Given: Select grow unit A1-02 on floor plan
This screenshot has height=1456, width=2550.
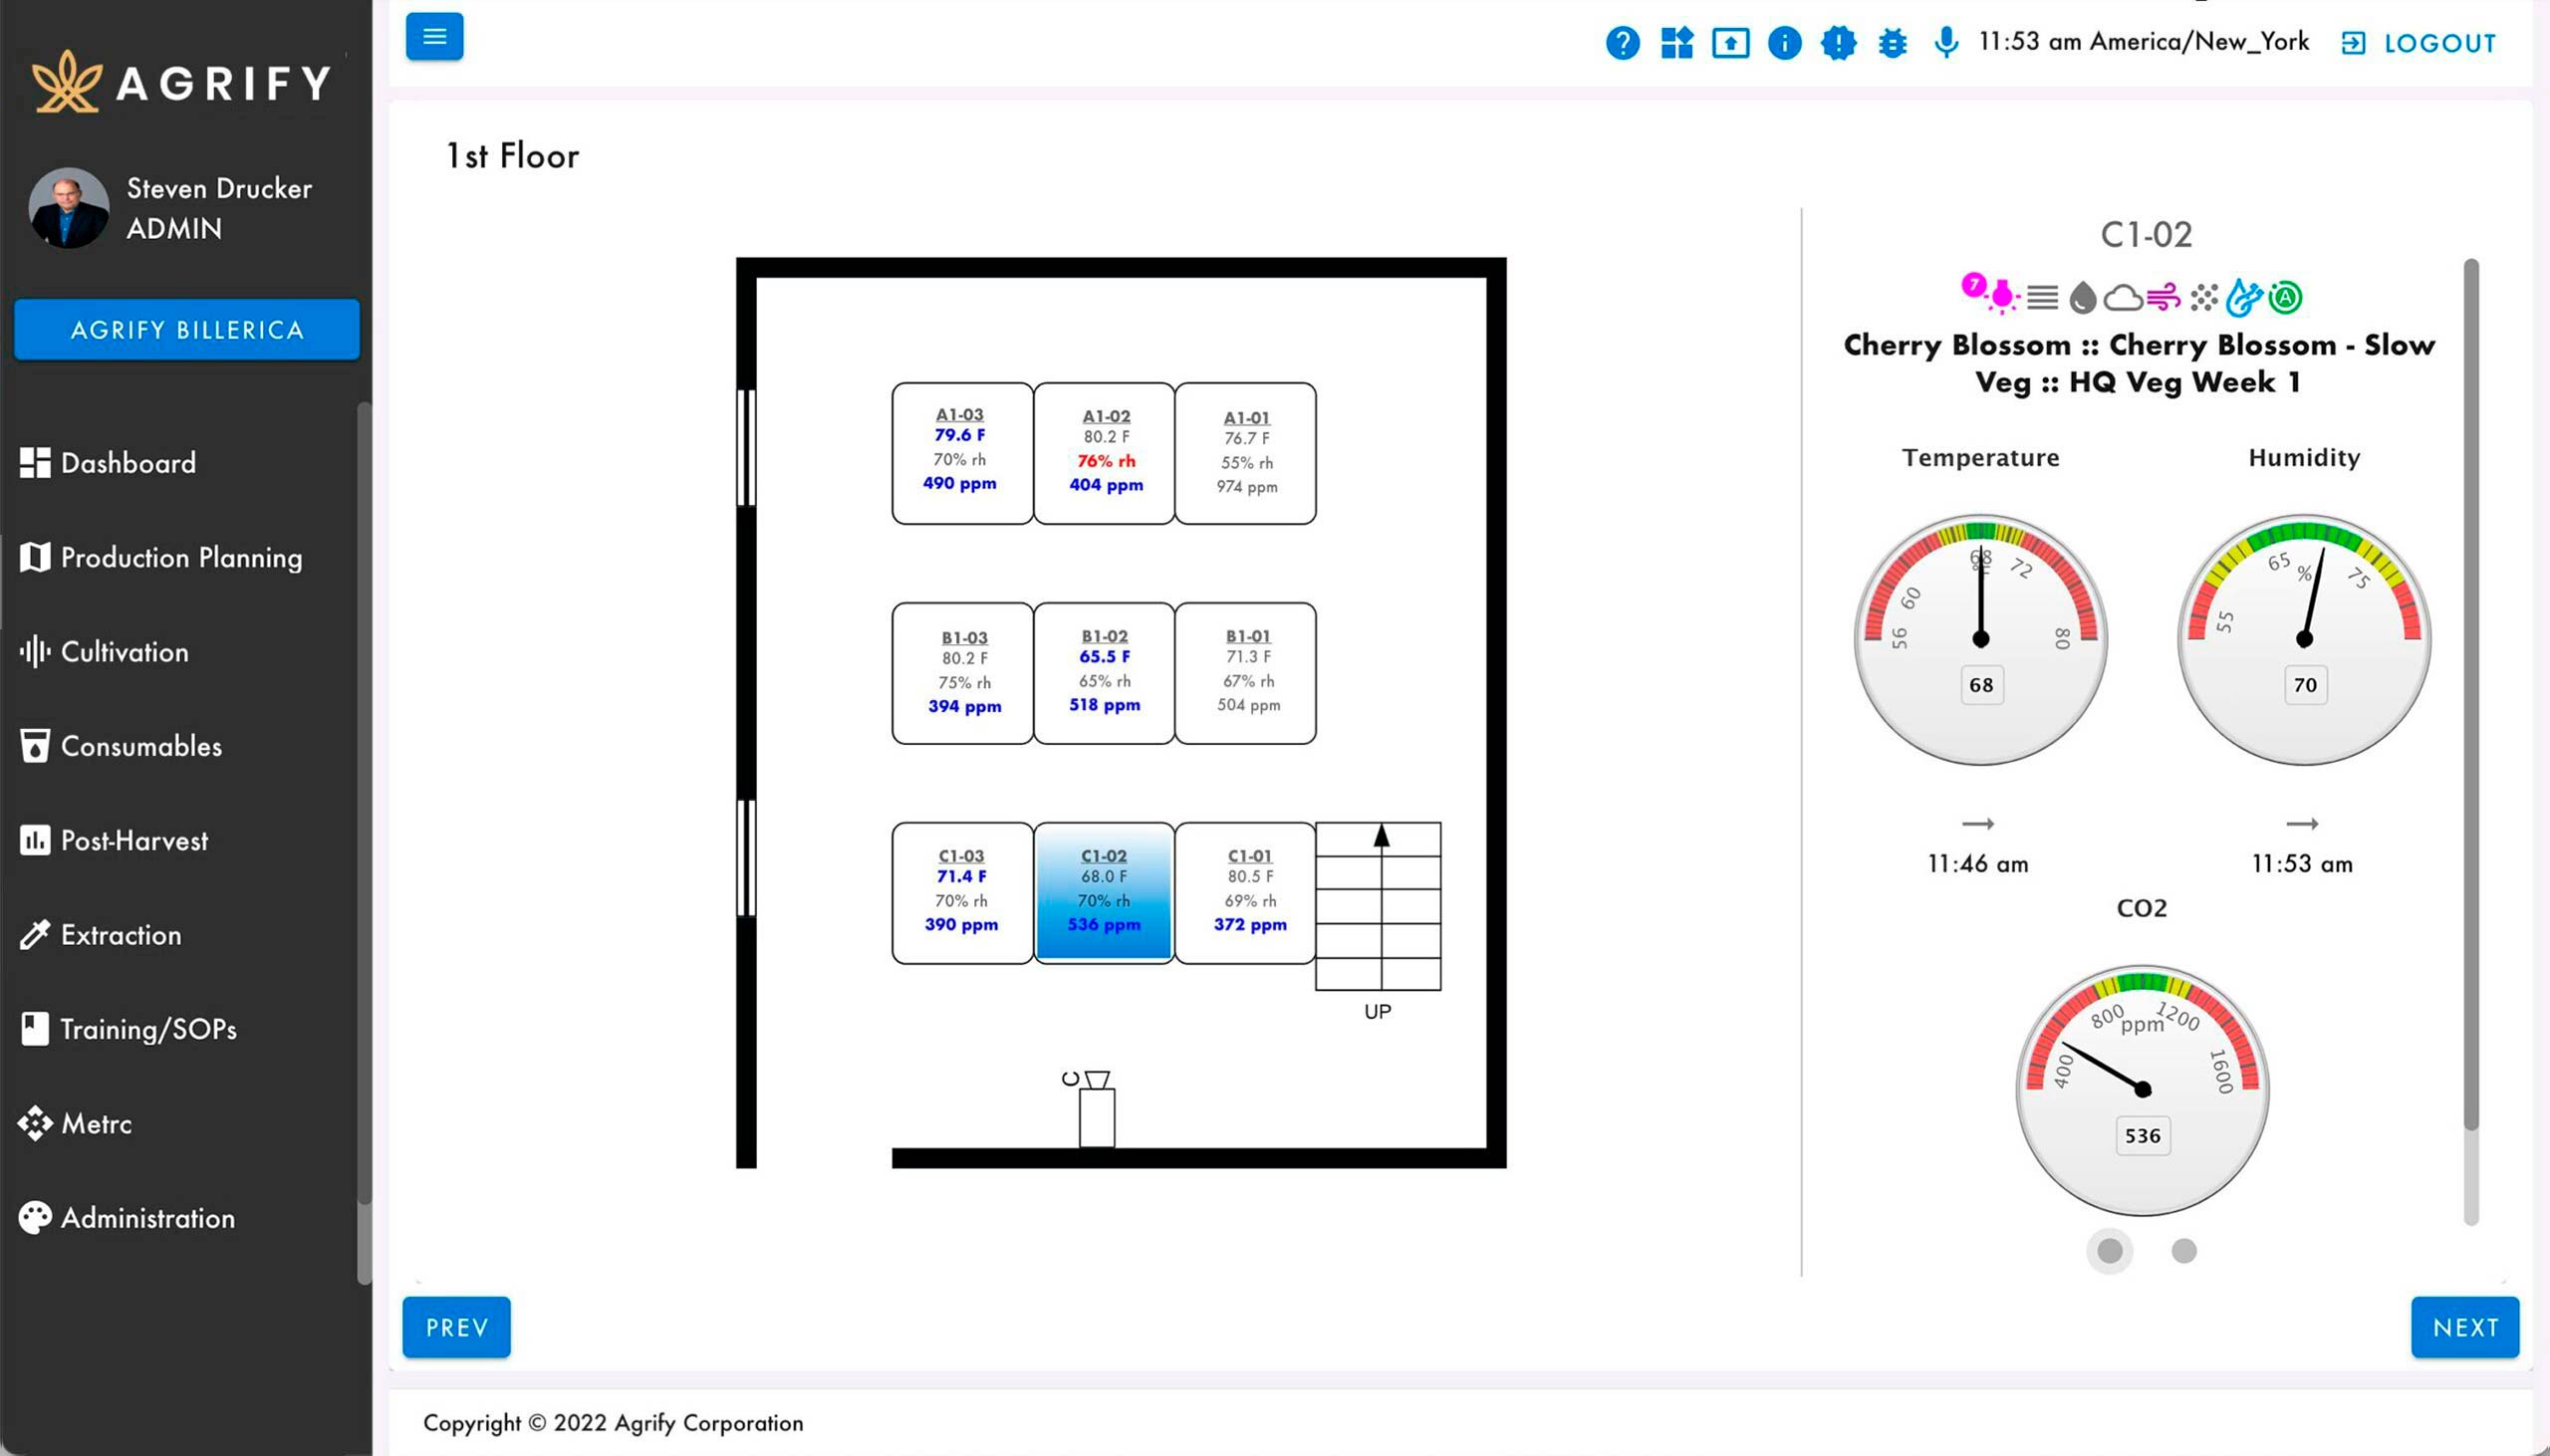Looking at the screenshot, I should 1104,453.
